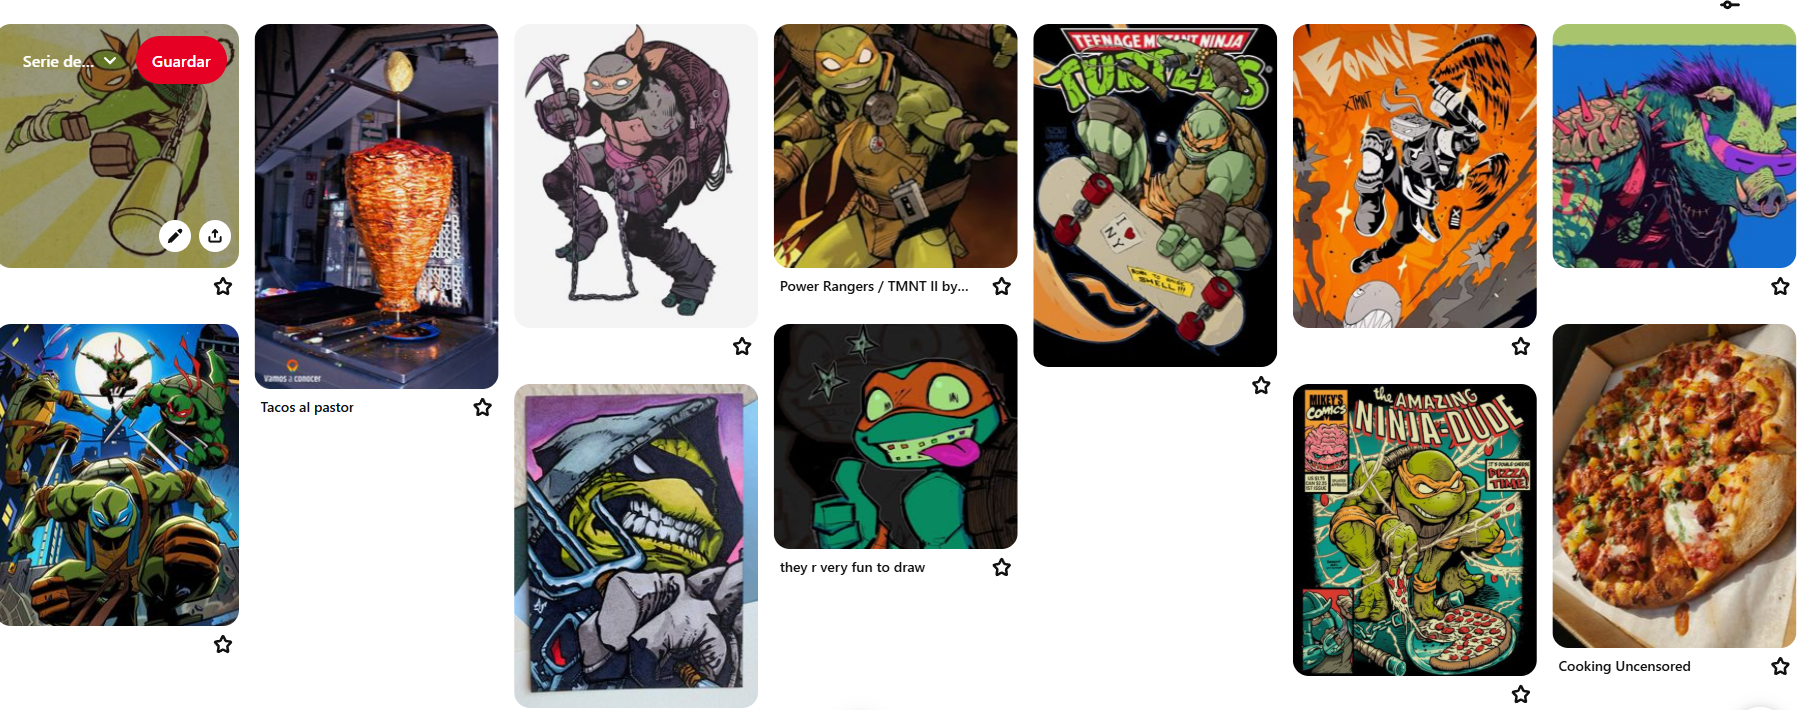Toggle star on purple-mohawk warthog pin
Screen dimensions: 1804x710
point(1781,286)
